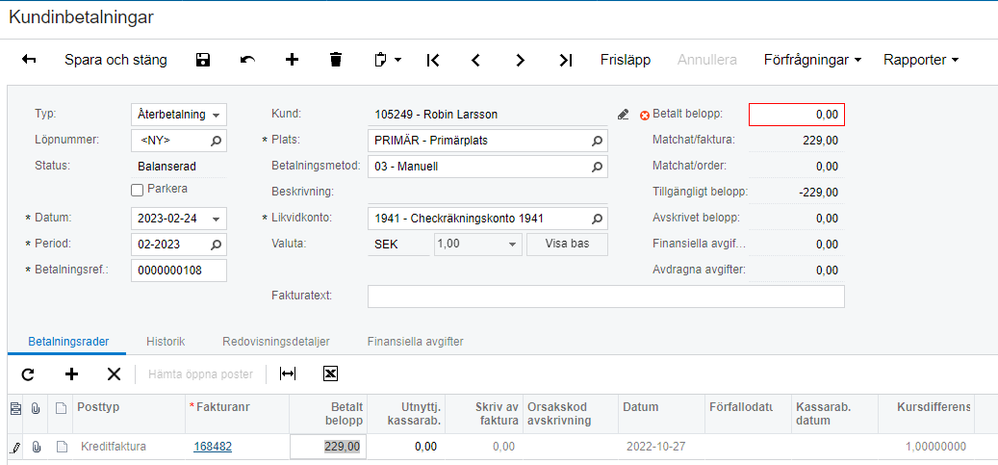Open invoice link 168482

[213, 447]
